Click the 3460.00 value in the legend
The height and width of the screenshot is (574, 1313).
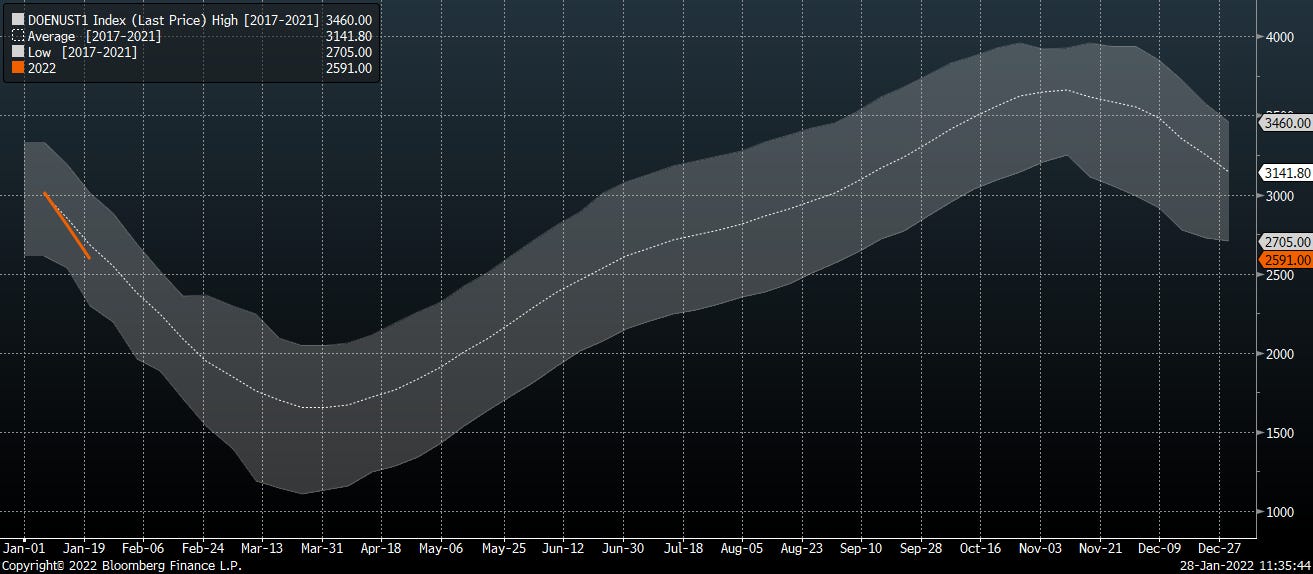coord(349,19)
